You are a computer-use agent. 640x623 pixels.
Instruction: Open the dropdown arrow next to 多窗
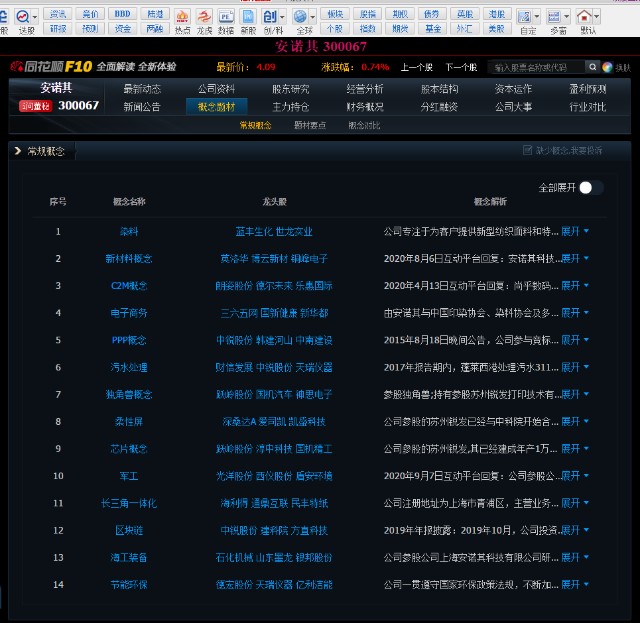click(x=567, y=17)
